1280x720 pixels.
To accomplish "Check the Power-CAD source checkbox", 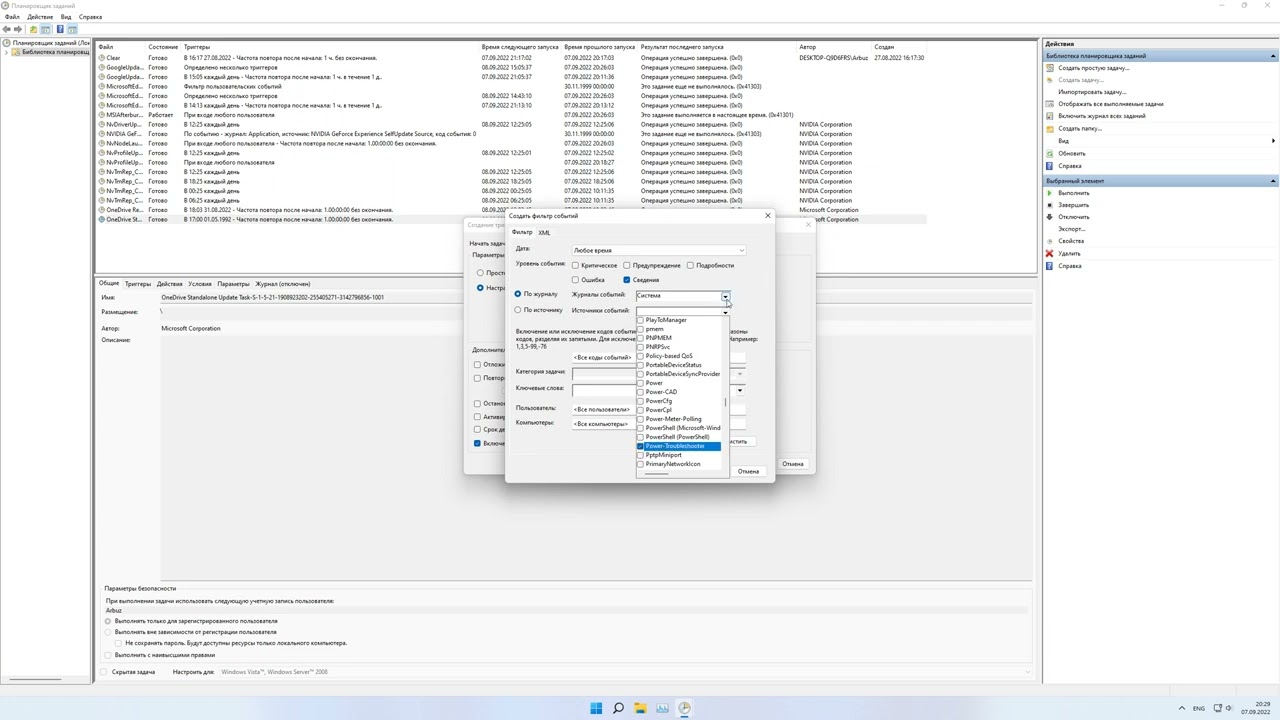I will pos(641,392).
